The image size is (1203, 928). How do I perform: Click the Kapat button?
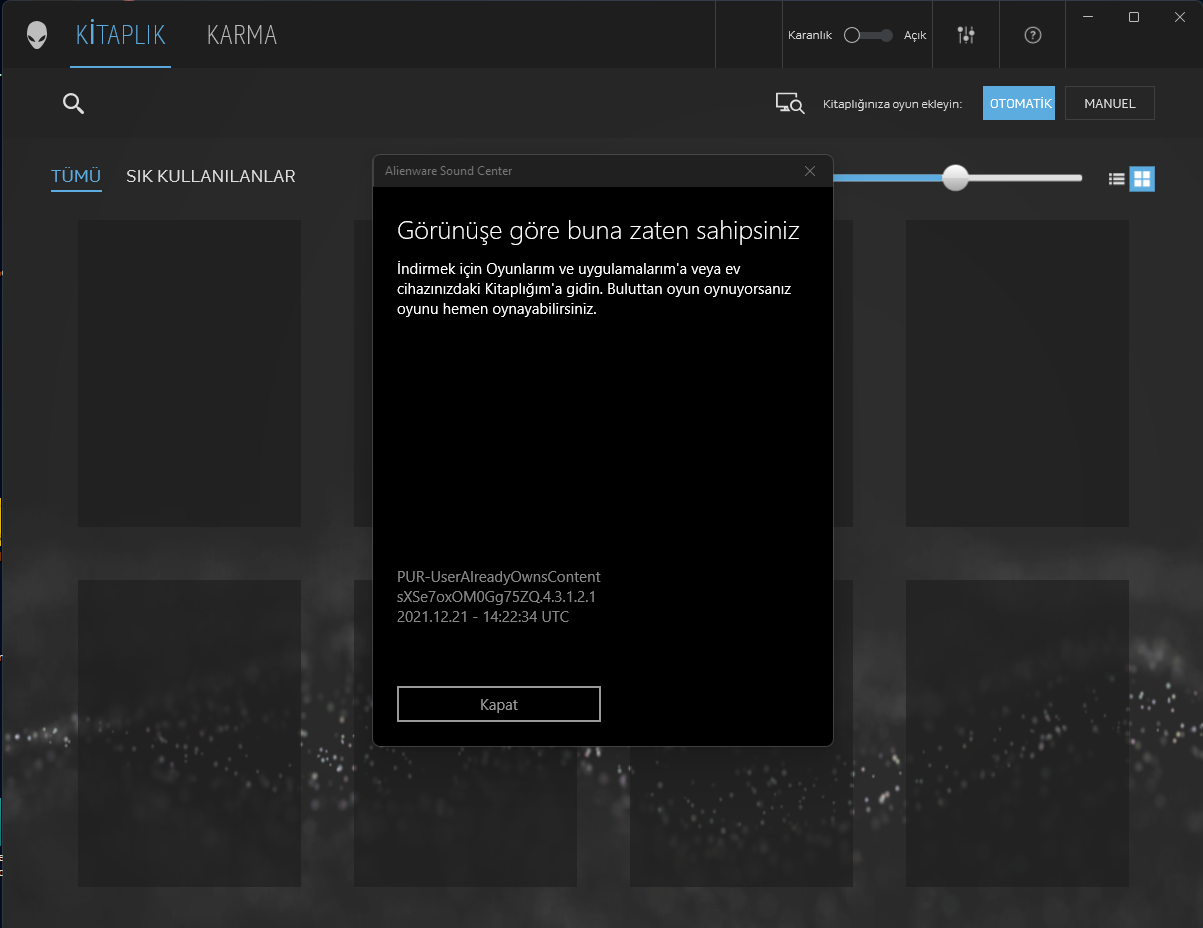499,704
